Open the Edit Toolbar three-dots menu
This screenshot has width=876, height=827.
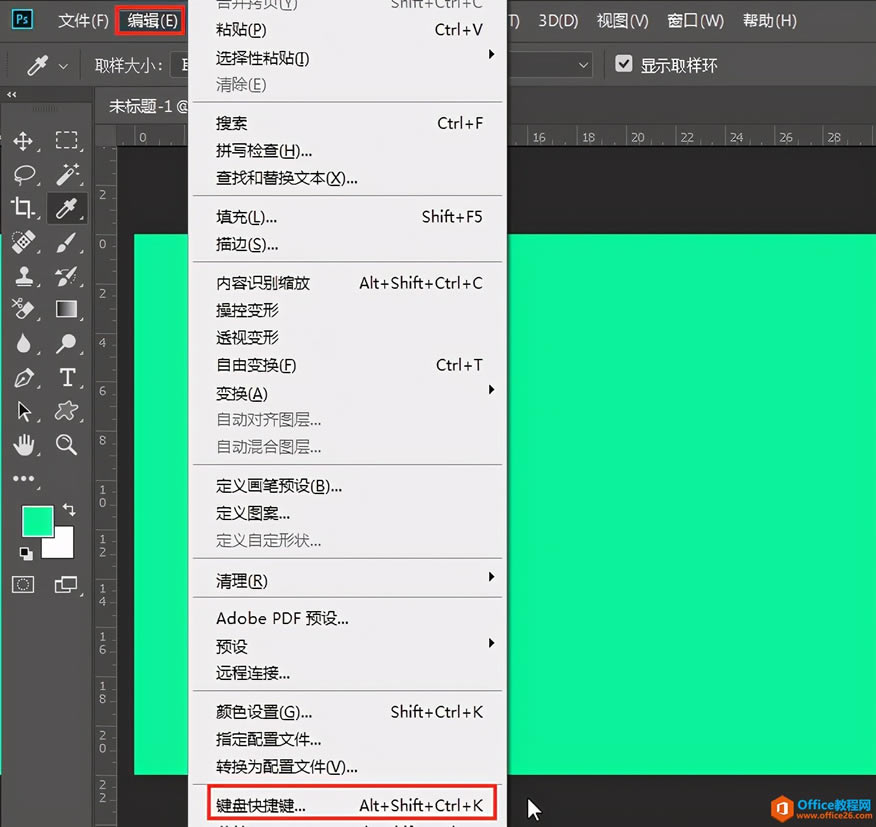23,479
